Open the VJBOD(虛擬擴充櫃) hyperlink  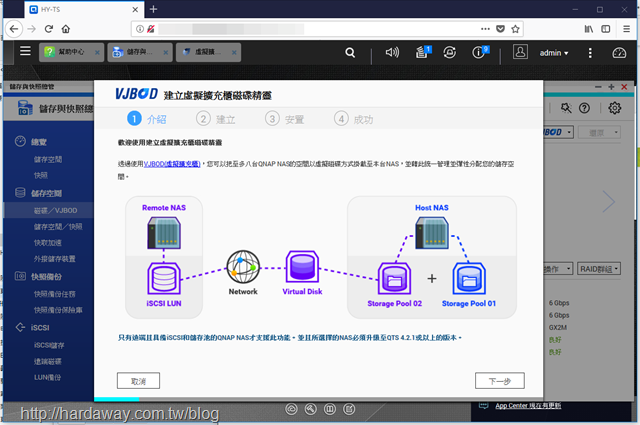point(171,164)
